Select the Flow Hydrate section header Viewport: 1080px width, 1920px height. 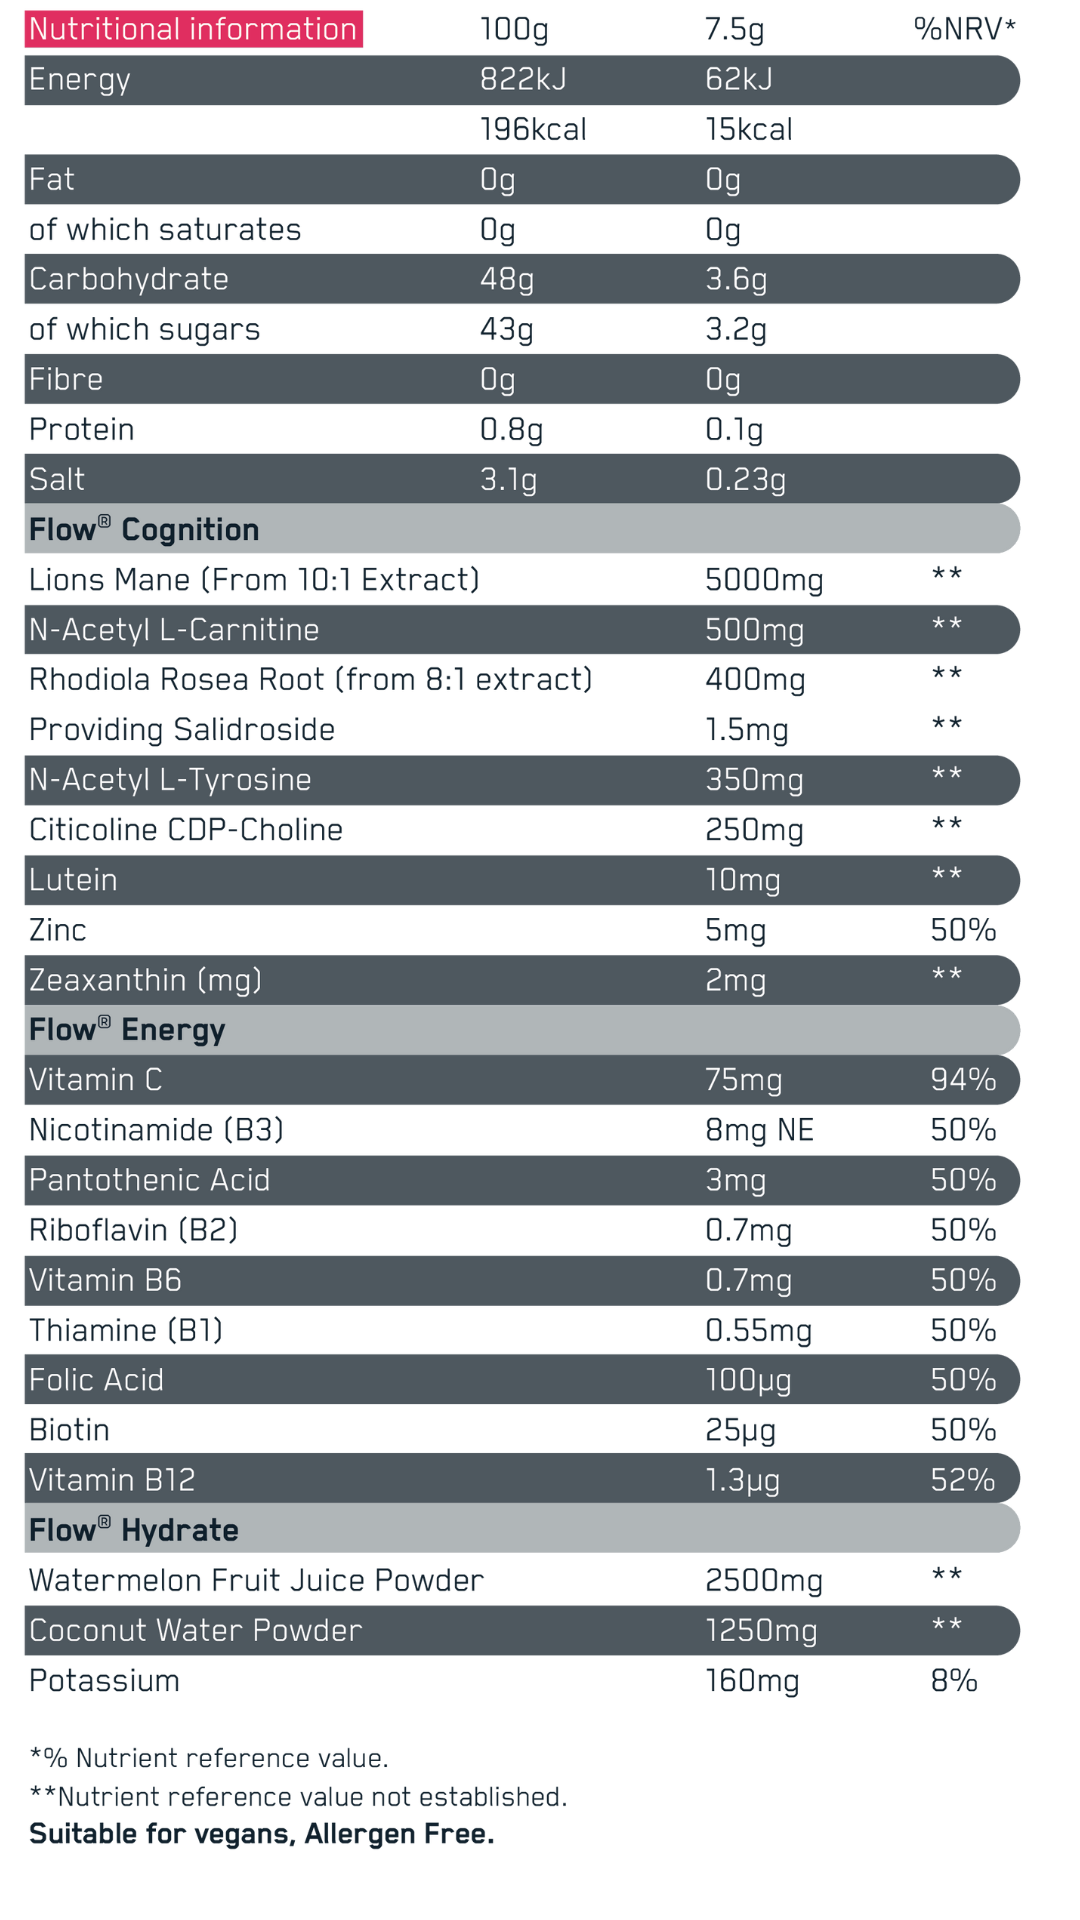point(134,1529)
